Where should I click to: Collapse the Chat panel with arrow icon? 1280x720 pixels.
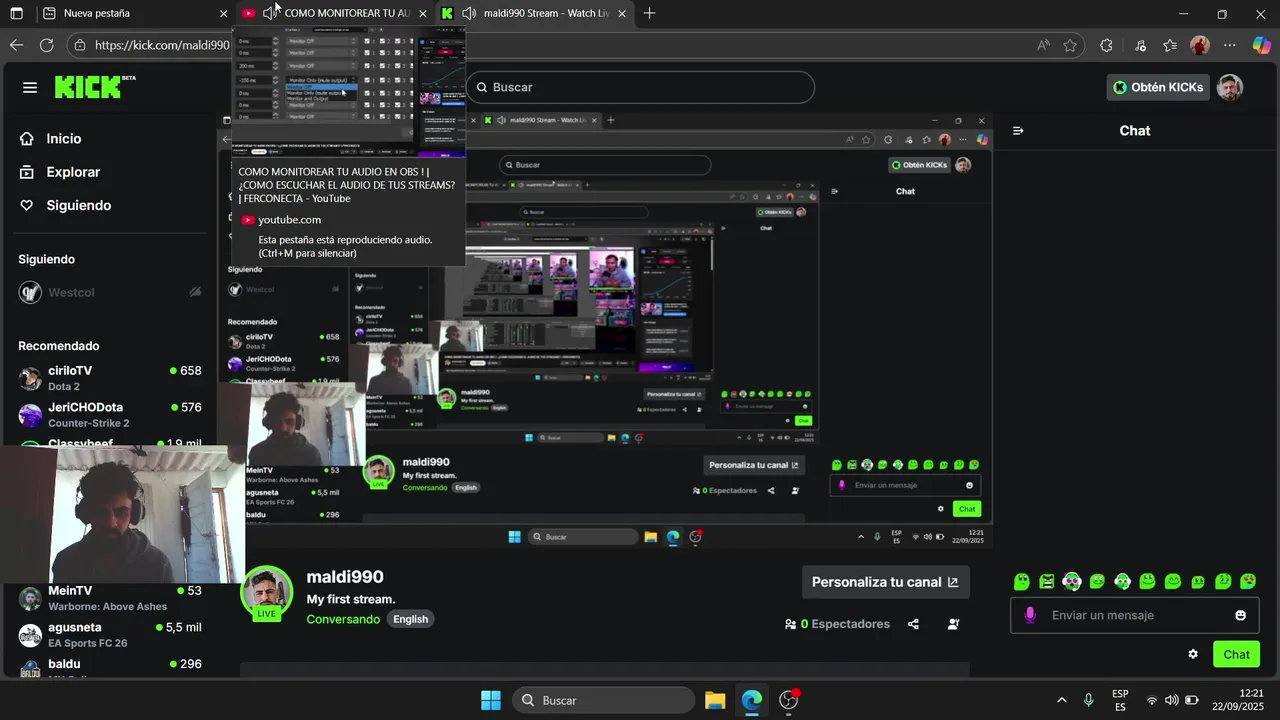pos(1018,131)
